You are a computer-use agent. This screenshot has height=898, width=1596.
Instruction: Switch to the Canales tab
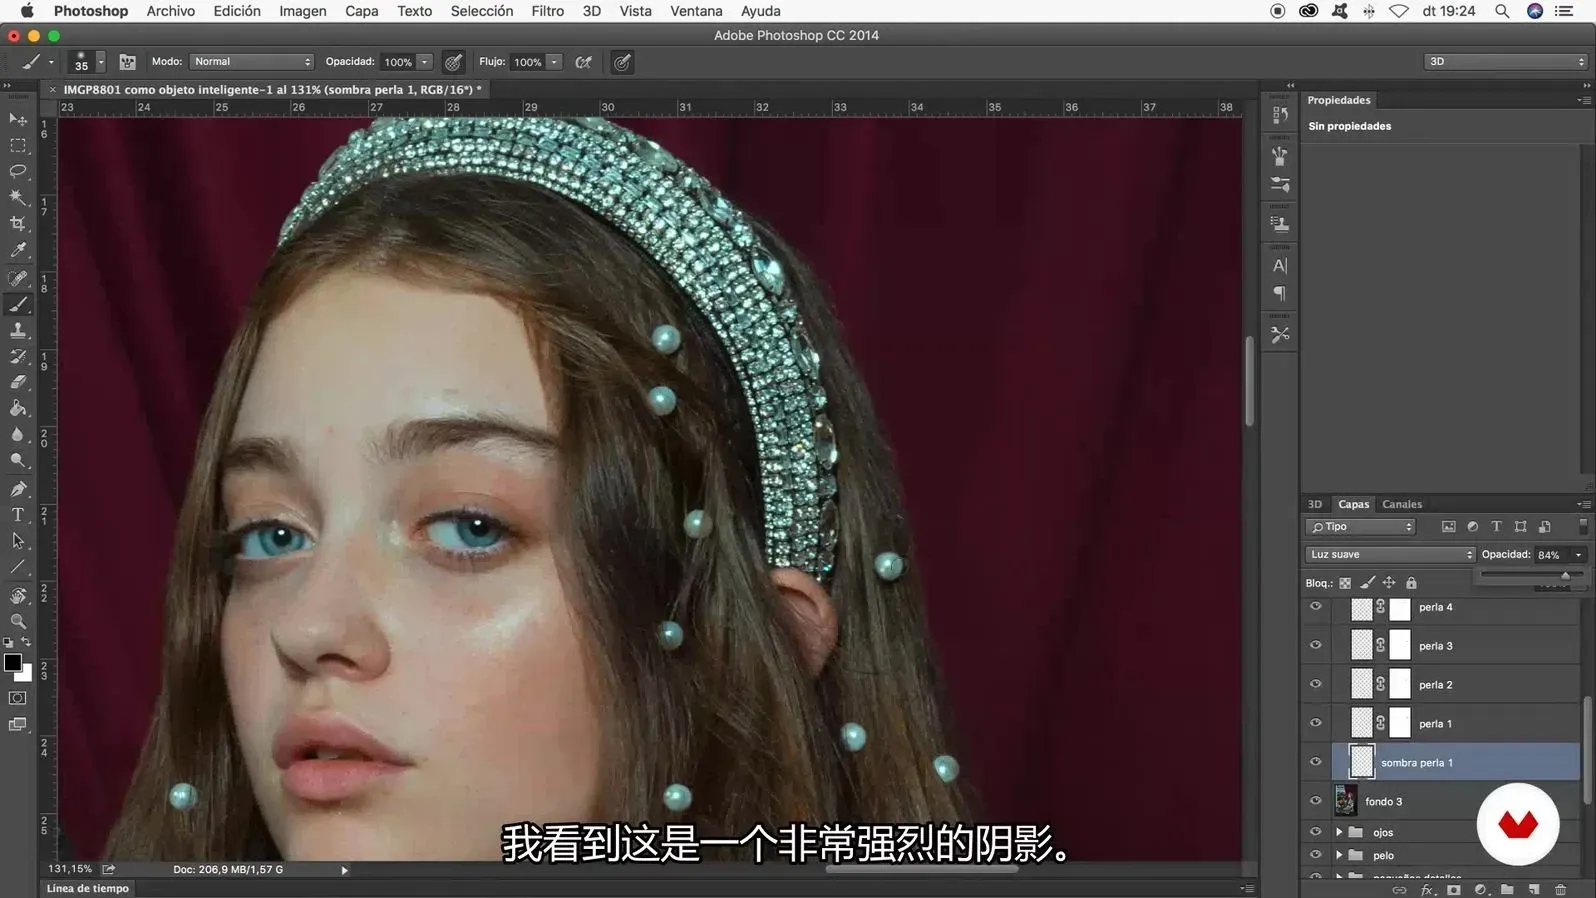point(1401,505)
